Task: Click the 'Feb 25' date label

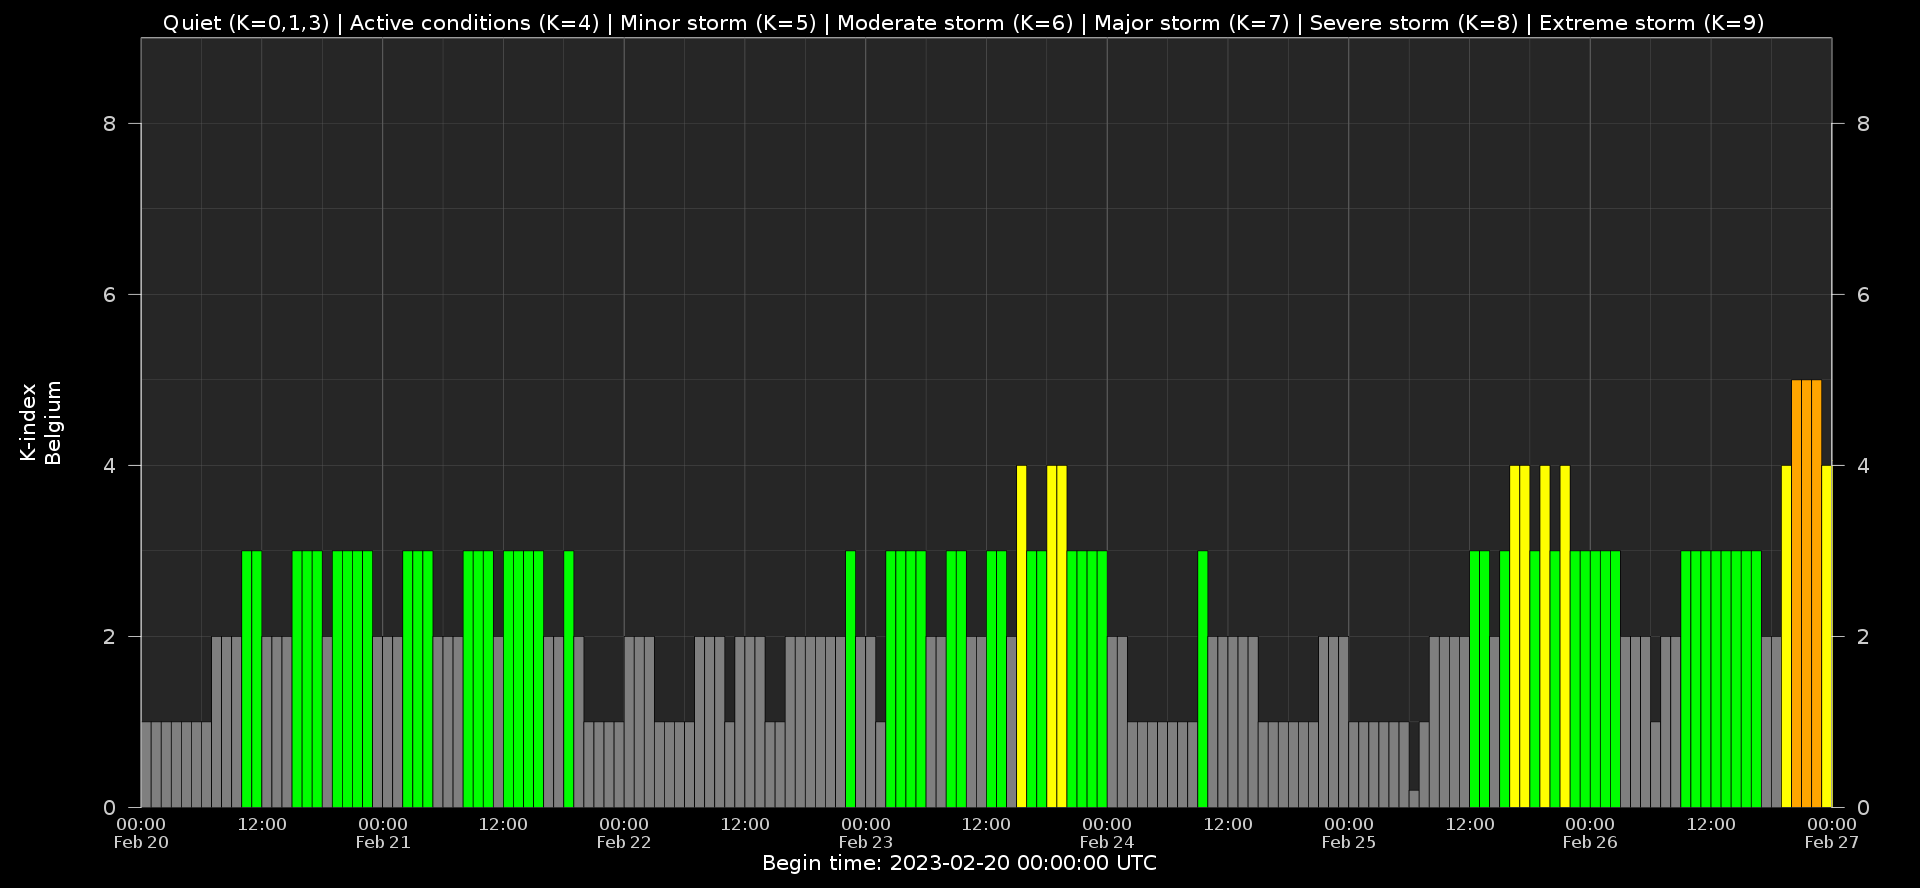Action: tap(1349, 842)
